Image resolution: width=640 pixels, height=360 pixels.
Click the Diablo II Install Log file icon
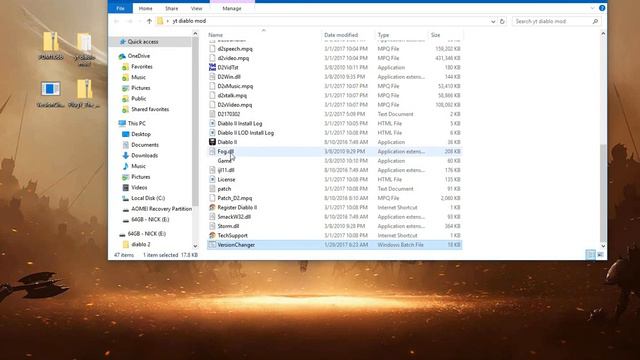pyautogui.click(x=212, y=123)
